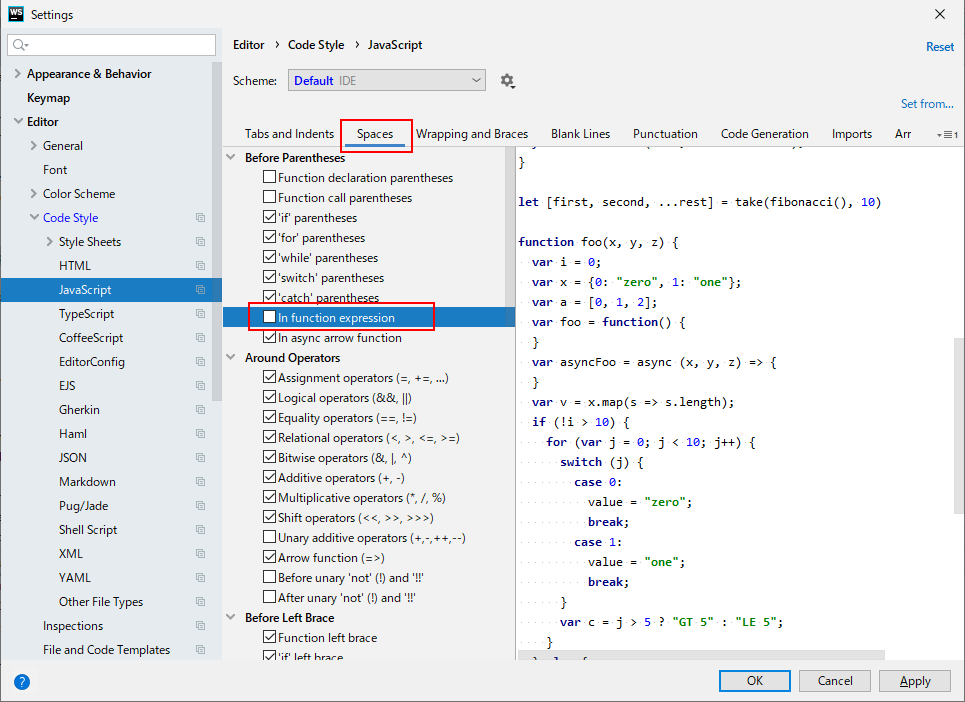965x702 pixels.
Task: Switch to Tabs and Indents tab
Action: pos(289,134)
